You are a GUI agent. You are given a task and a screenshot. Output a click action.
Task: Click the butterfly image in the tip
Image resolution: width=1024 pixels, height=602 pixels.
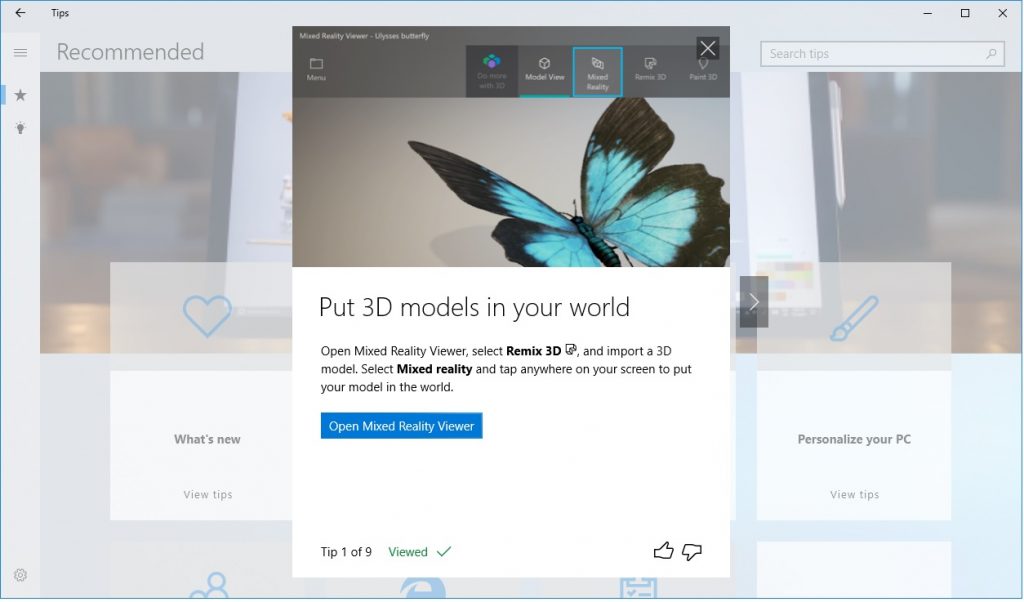click(511, 182)
